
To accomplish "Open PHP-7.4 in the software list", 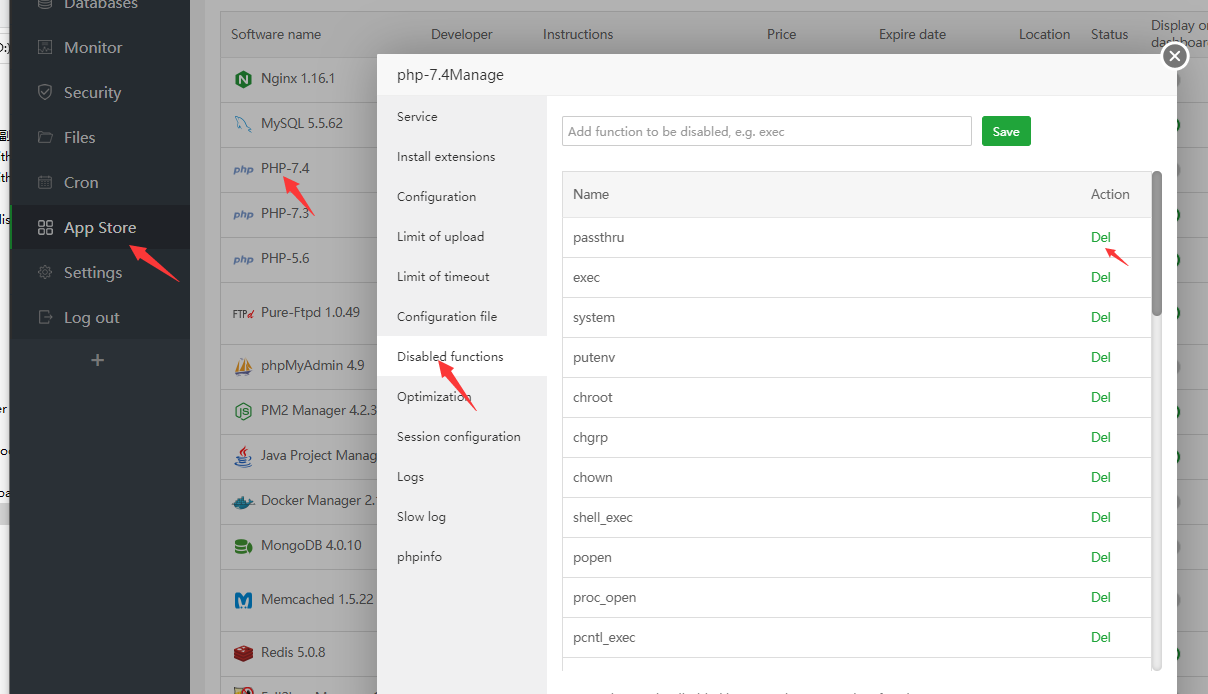I will pyautogui.click(x=285, y=168).
